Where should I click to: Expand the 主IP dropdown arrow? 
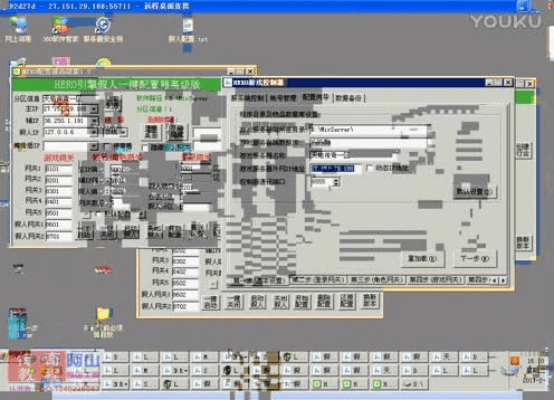coord(93,109)
